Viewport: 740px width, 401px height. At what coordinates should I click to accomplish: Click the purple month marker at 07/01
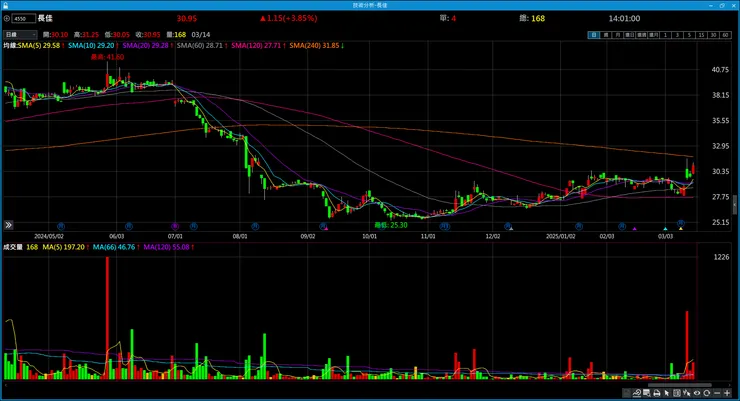click(175, 226)
